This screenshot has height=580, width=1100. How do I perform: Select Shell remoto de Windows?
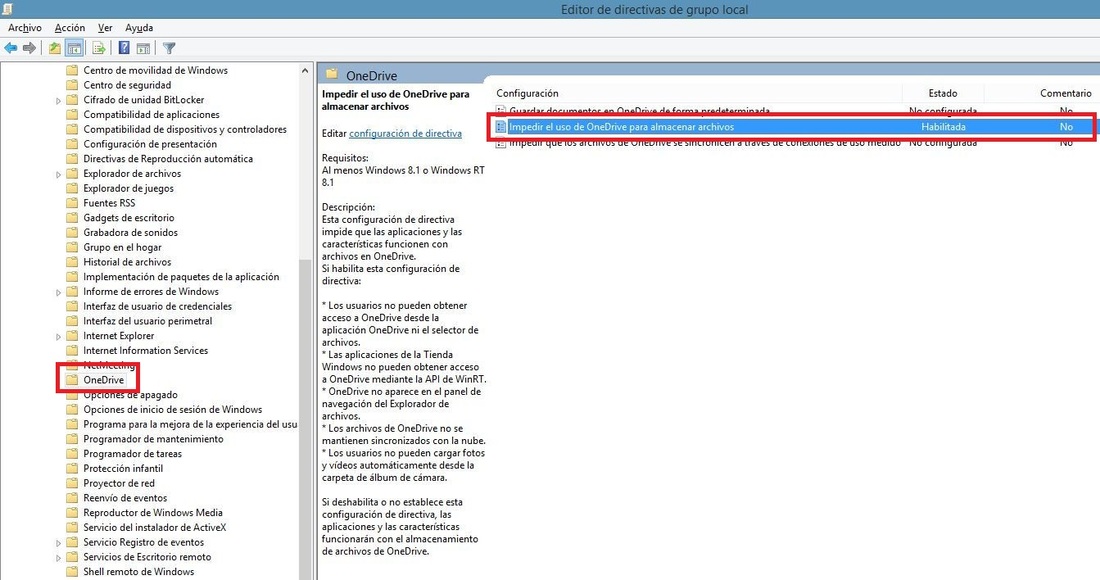coord(138,571)
